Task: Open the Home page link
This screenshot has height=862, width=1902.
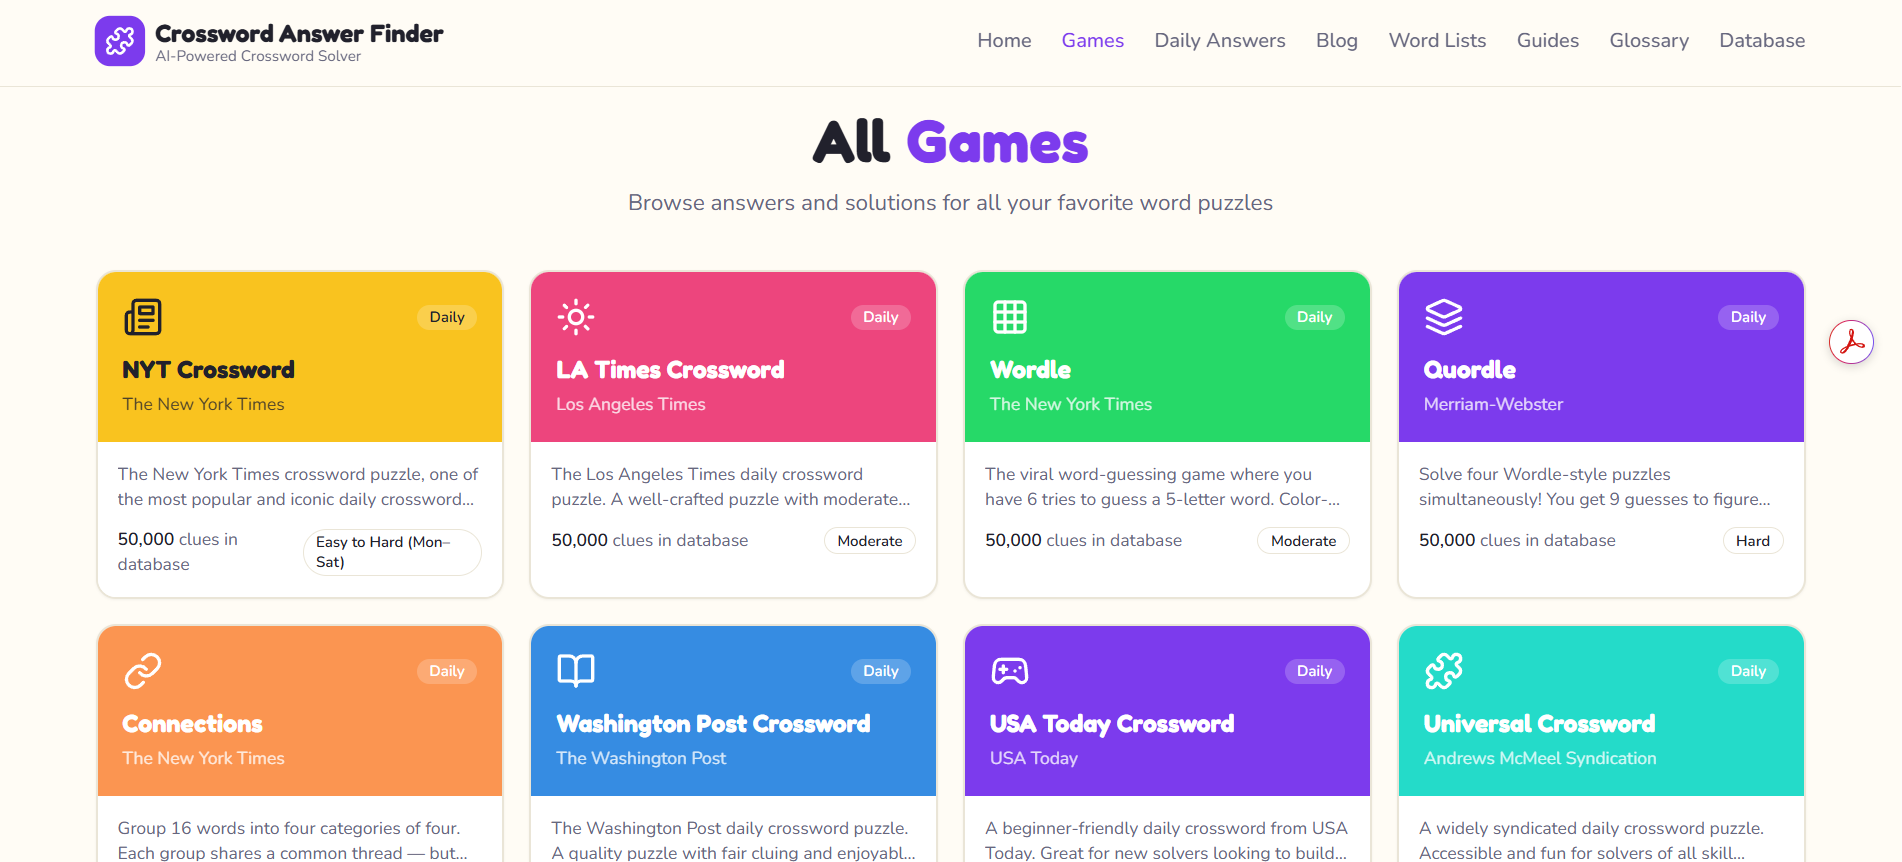Action: (1004, 40)
